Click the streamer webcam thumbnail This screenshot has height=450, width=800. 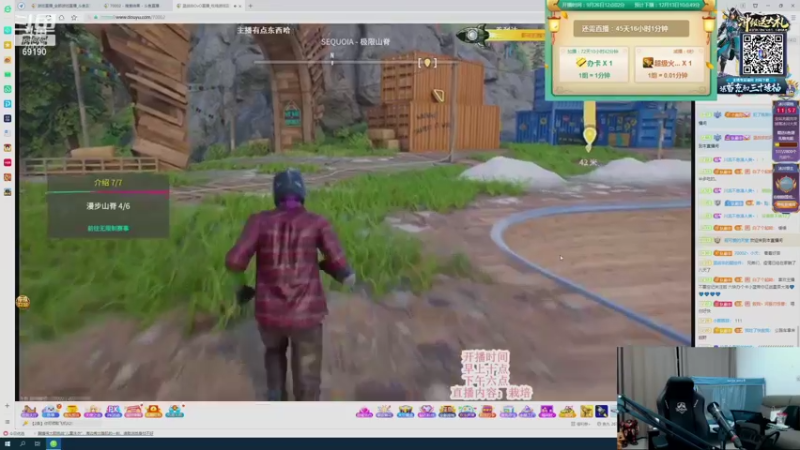708,398
